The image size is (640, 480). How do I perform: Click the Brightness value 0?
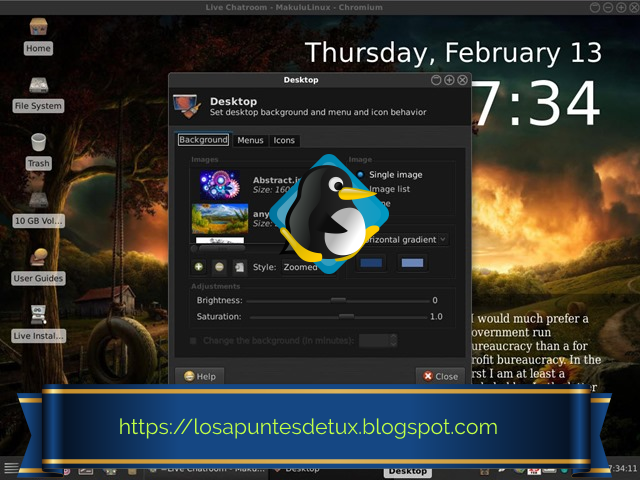(435, 300)
